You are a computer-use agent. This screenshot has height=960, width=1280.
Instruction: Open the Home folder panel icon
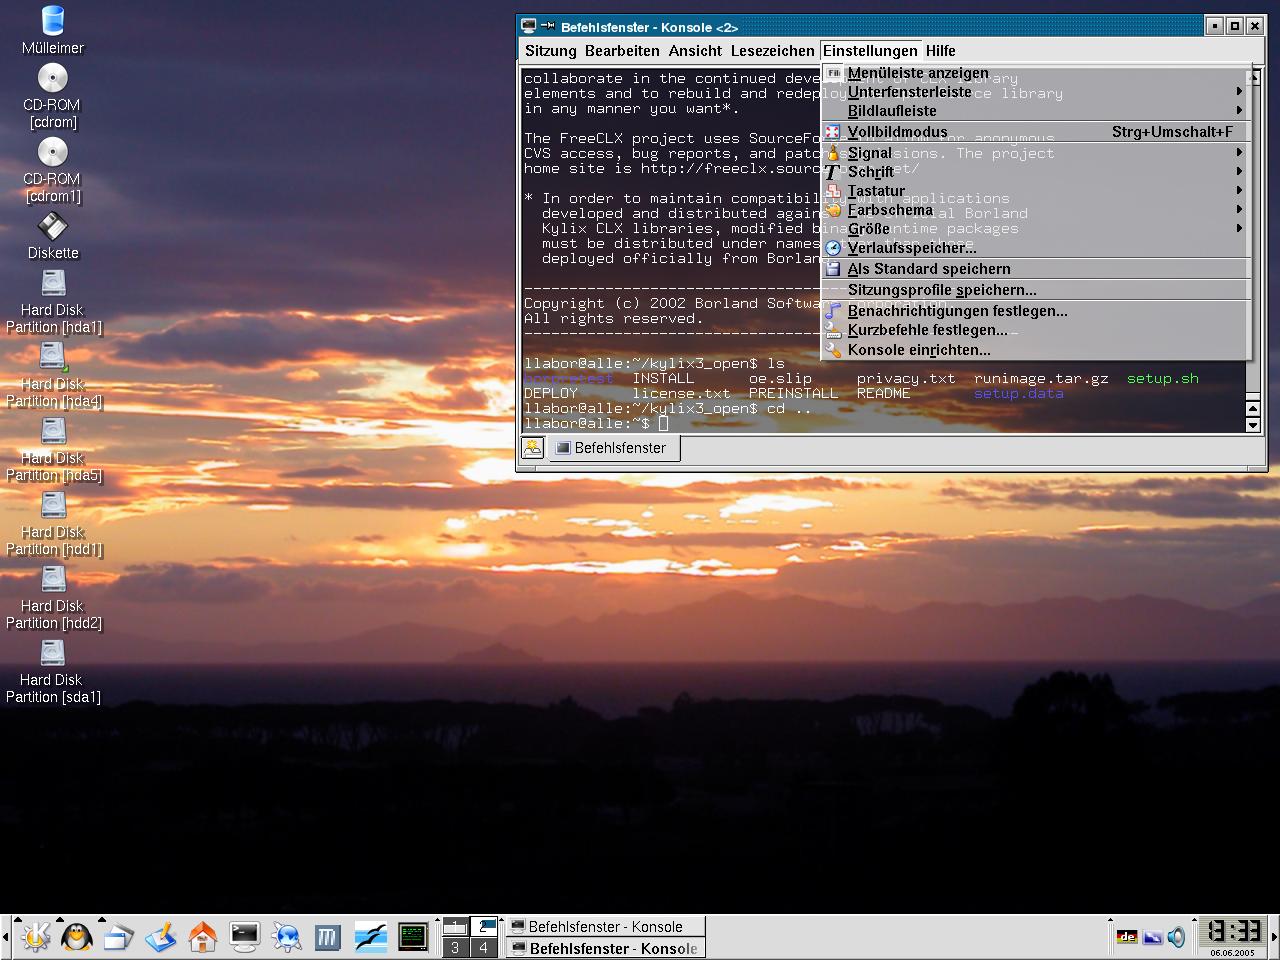203,937
